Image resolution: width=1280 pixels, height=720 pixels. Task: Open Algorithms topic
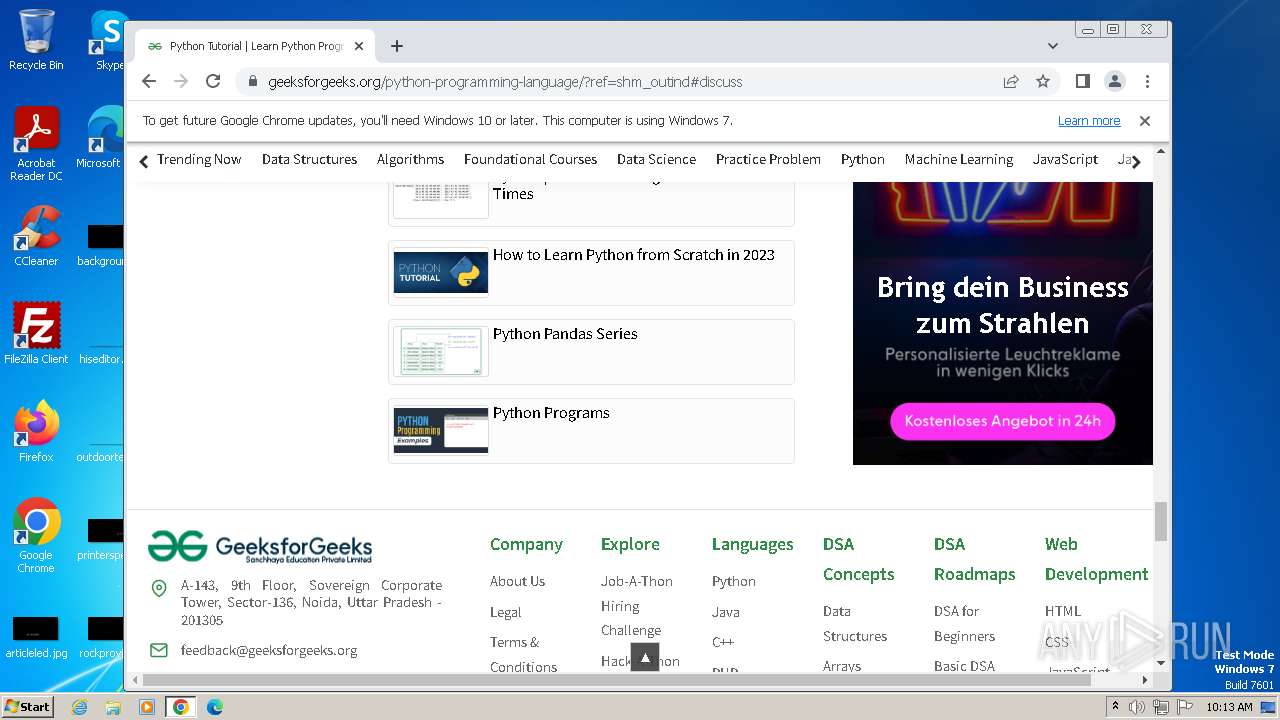410,159
